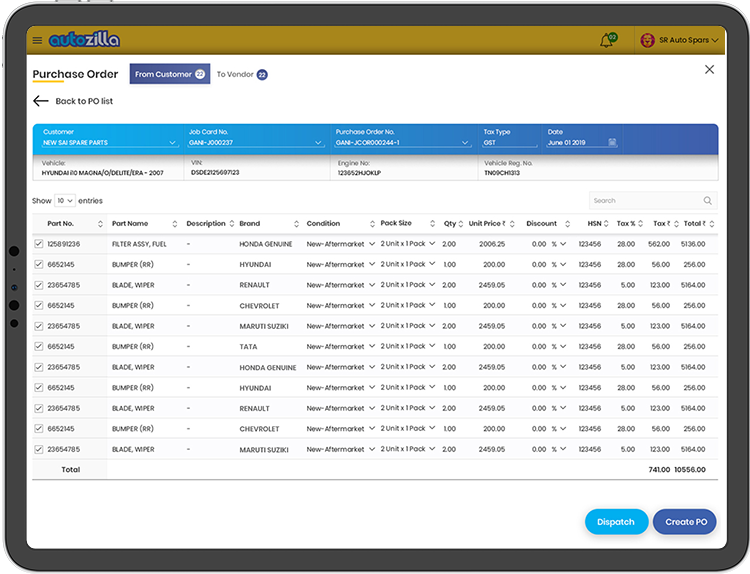Expand SR Auto Spars account menu

click(715, 40)
